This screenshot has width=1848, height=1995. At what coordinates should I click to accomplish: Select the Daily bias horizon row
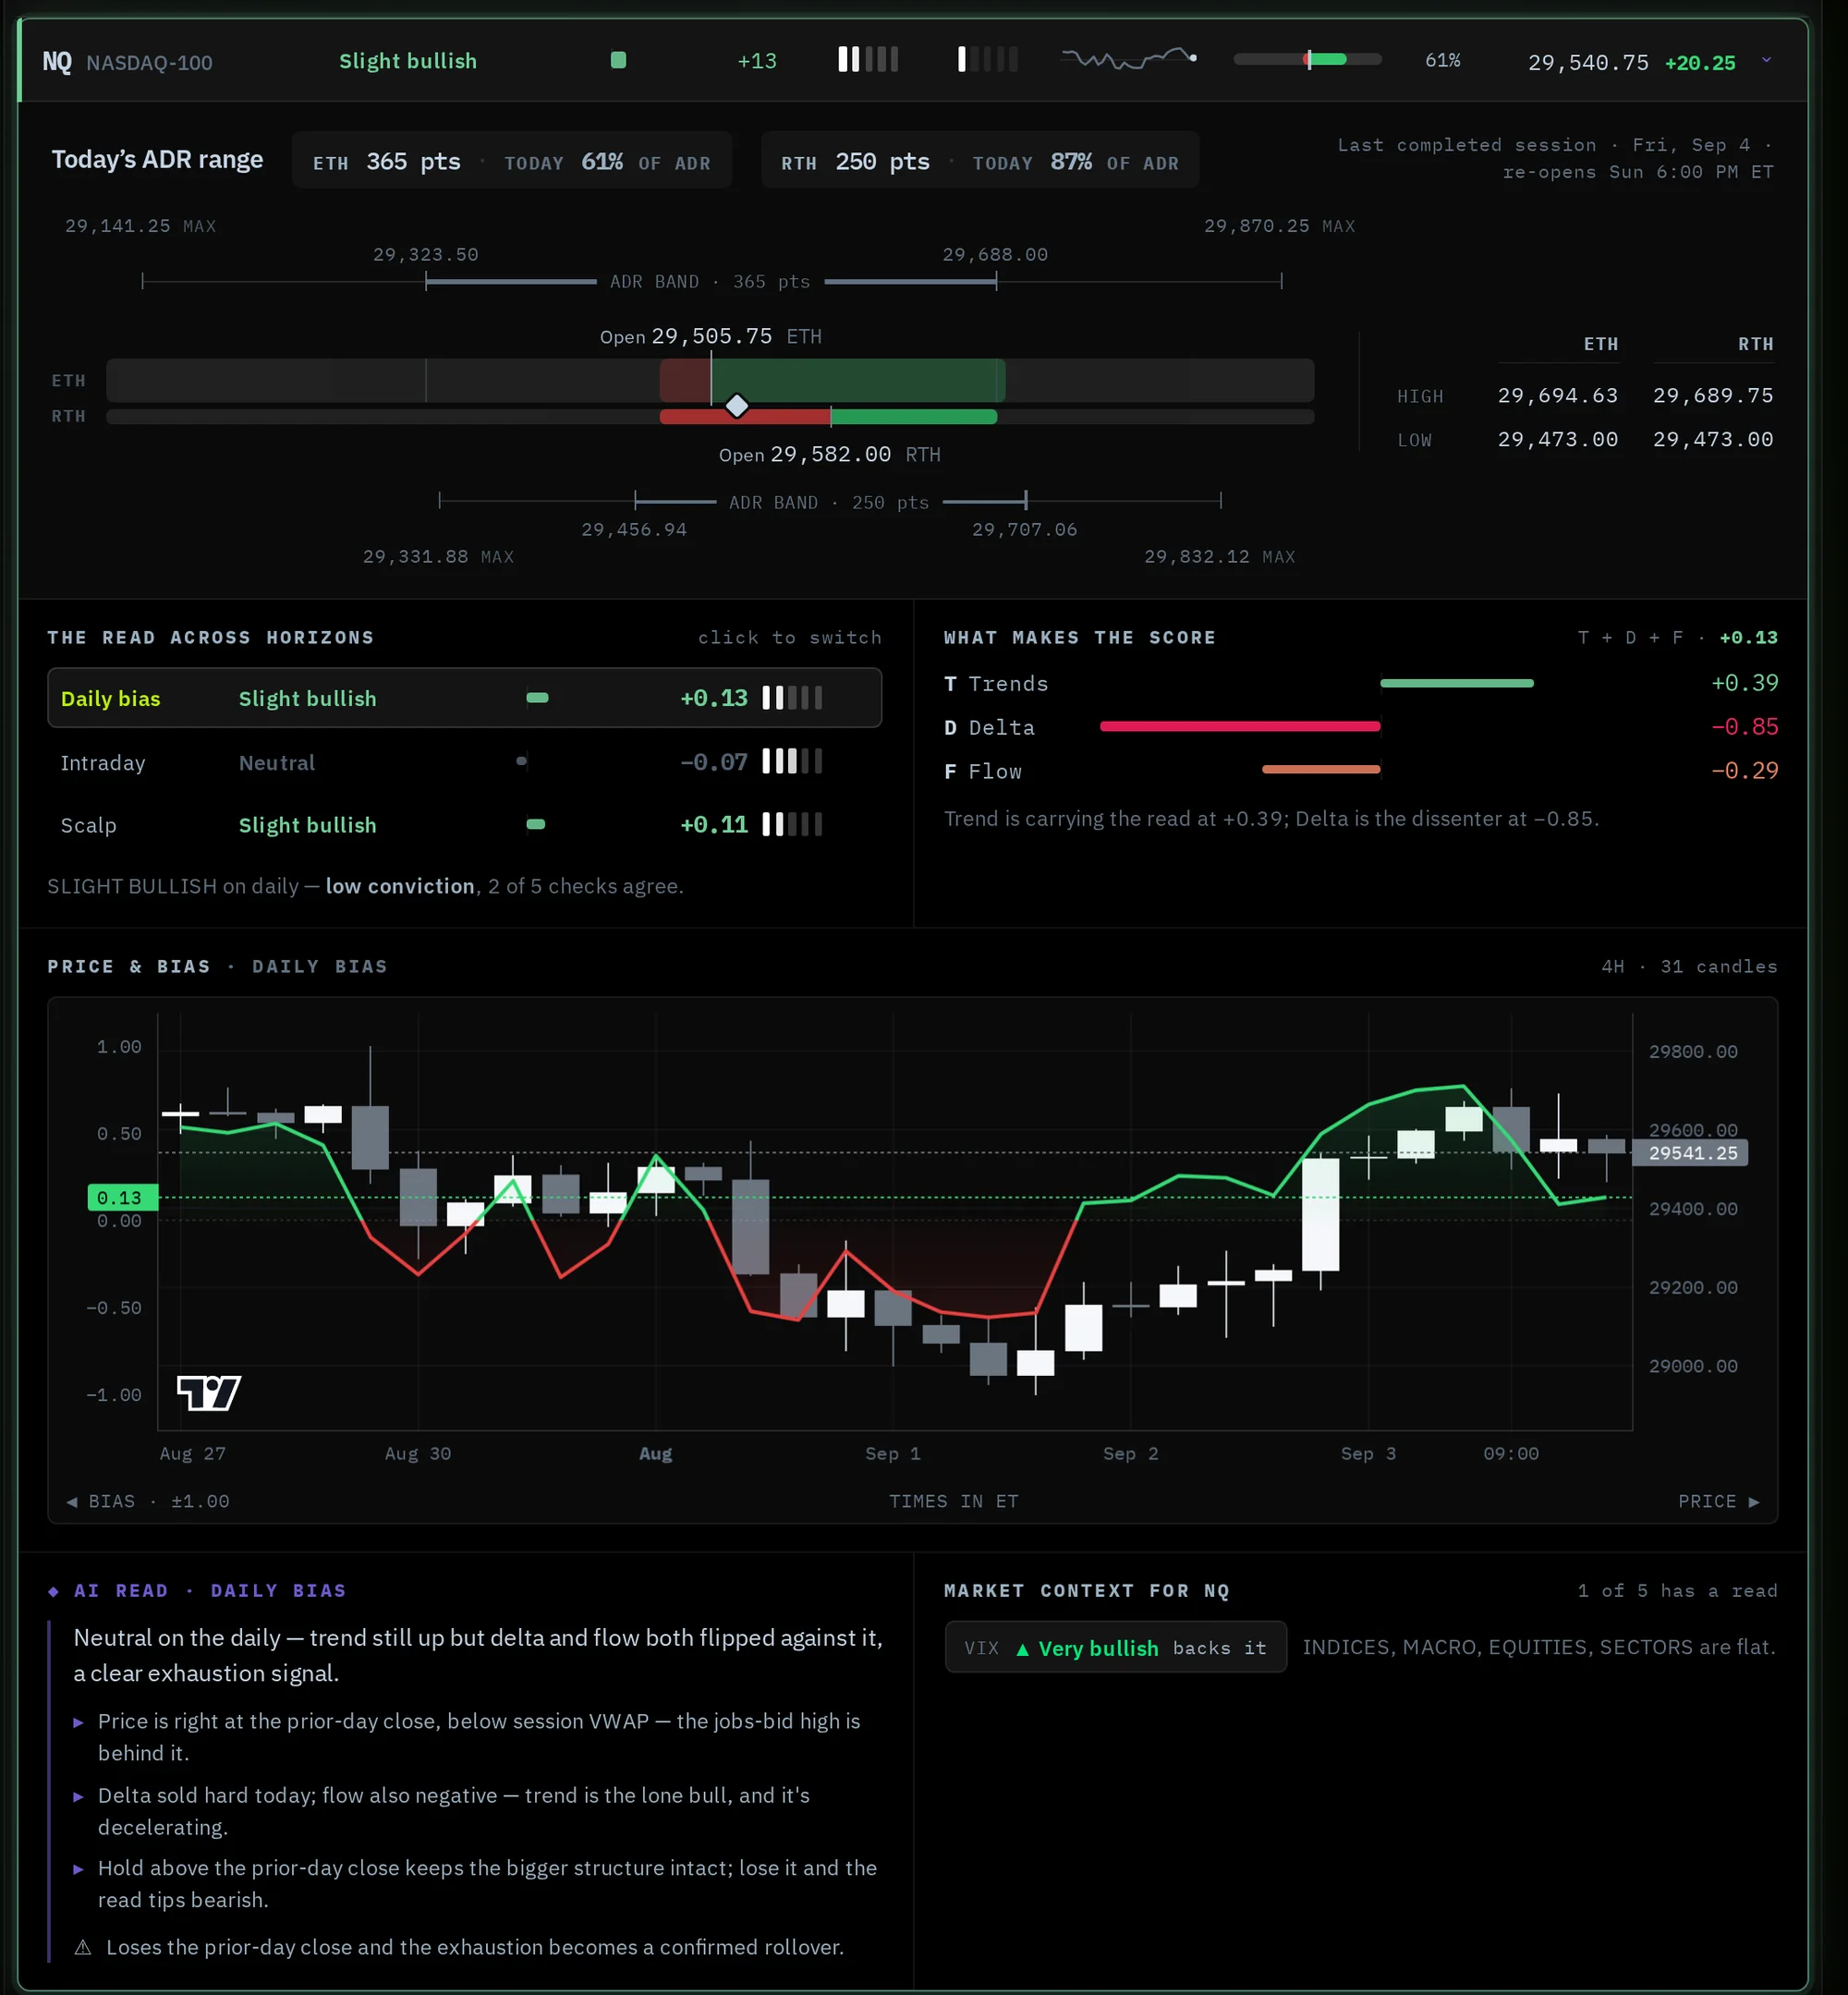[x=464, y=698]
